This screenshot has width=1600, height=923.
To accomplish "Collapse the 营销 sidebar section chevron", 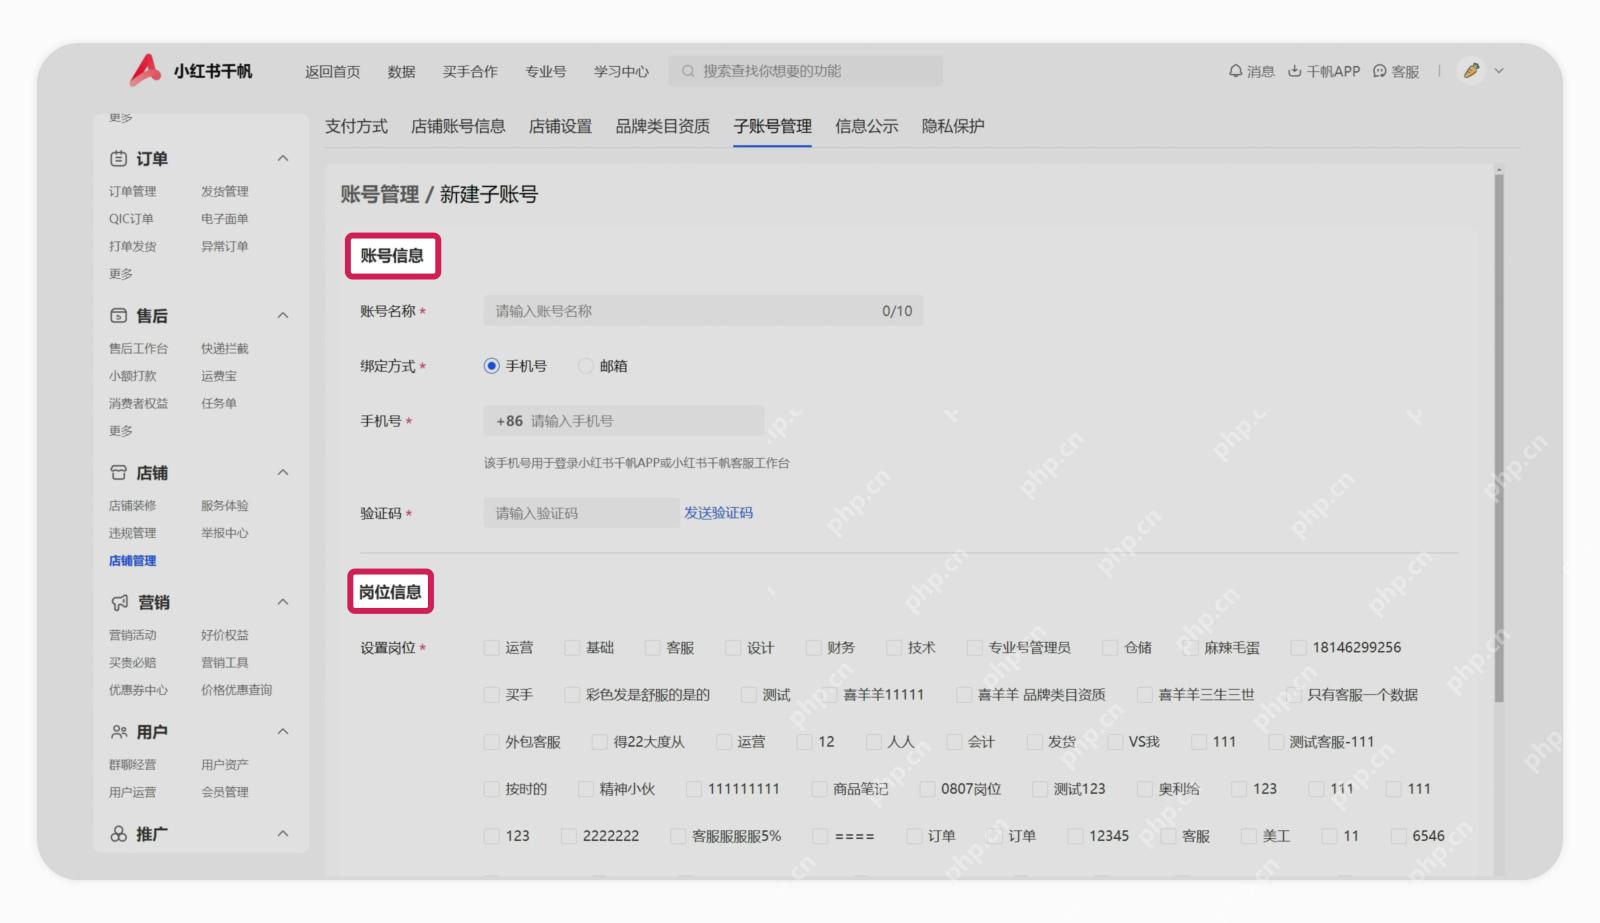I will click(283, 602).
